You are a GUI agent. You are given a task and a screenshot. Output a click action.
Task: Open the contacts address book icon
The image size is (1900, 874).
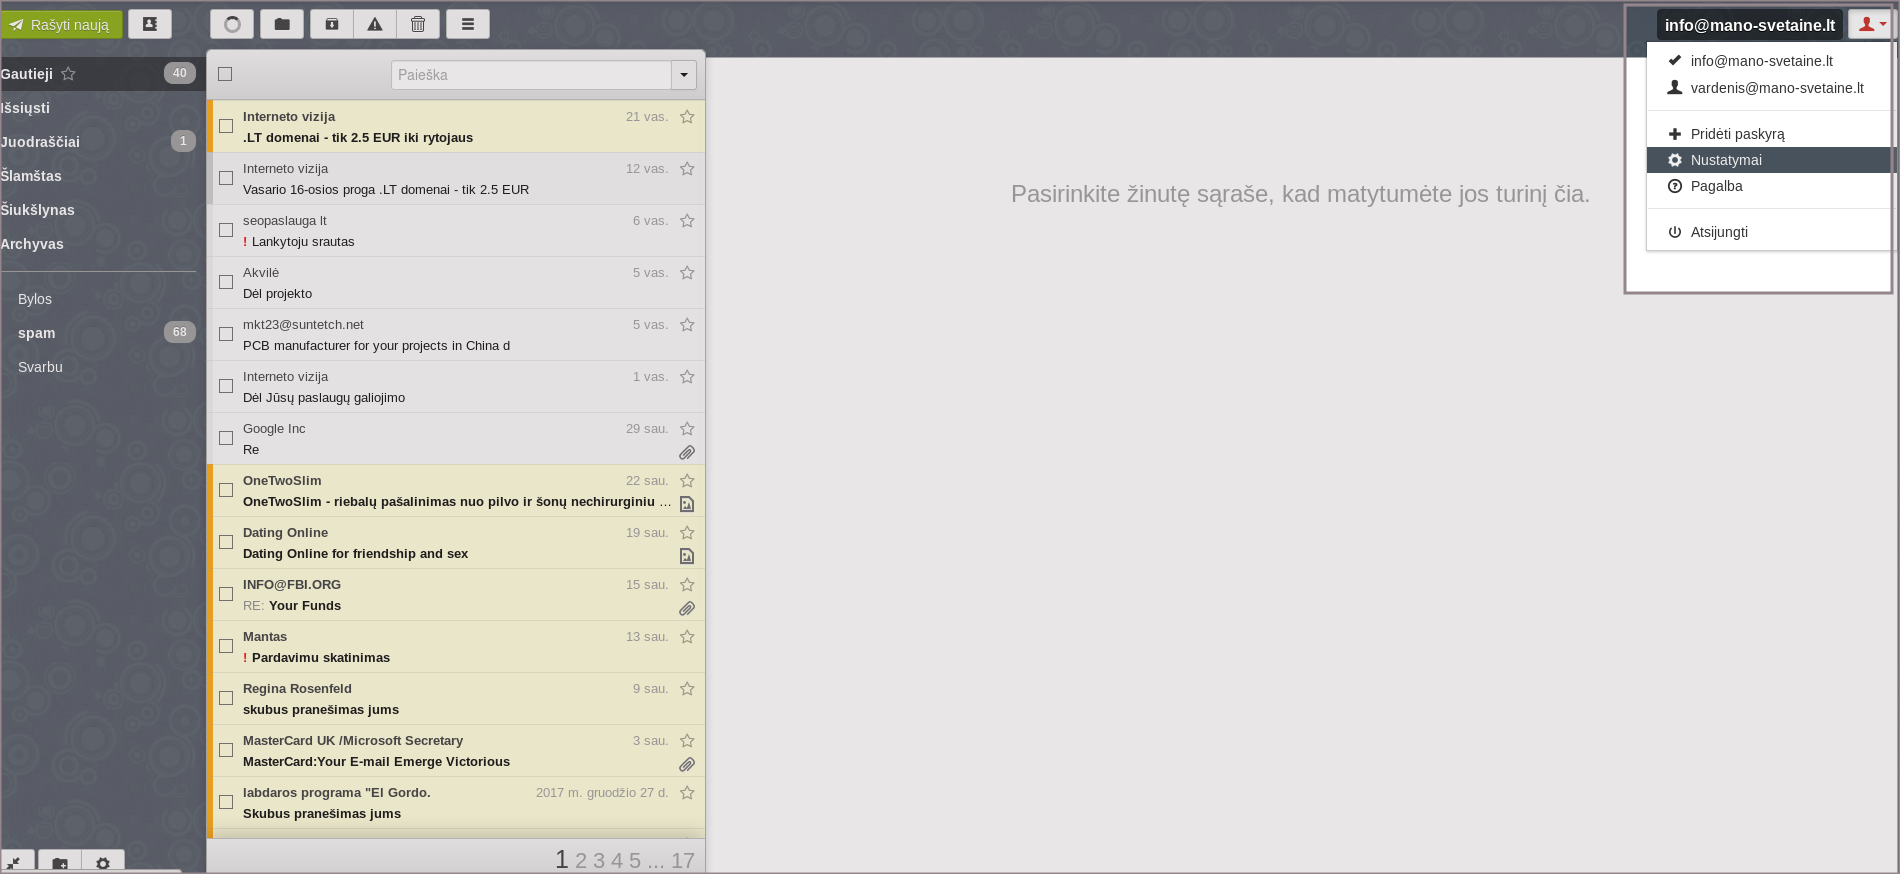150,24
